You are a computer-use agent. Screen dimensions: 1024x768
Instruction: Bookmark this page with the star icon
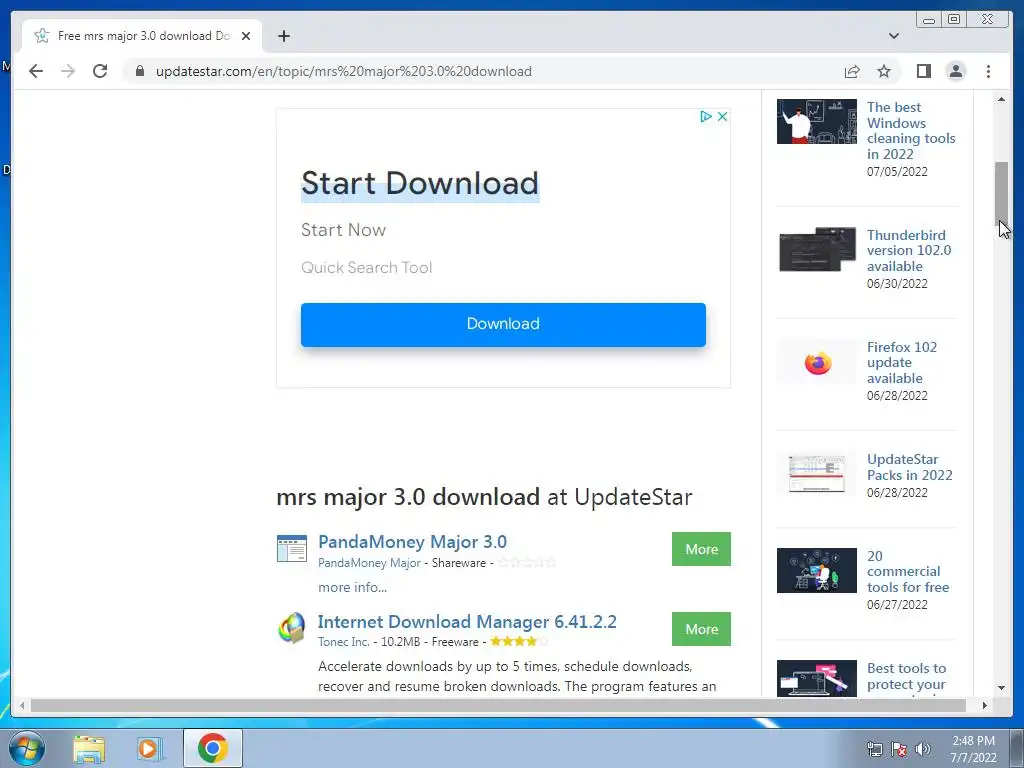[884, 71]
